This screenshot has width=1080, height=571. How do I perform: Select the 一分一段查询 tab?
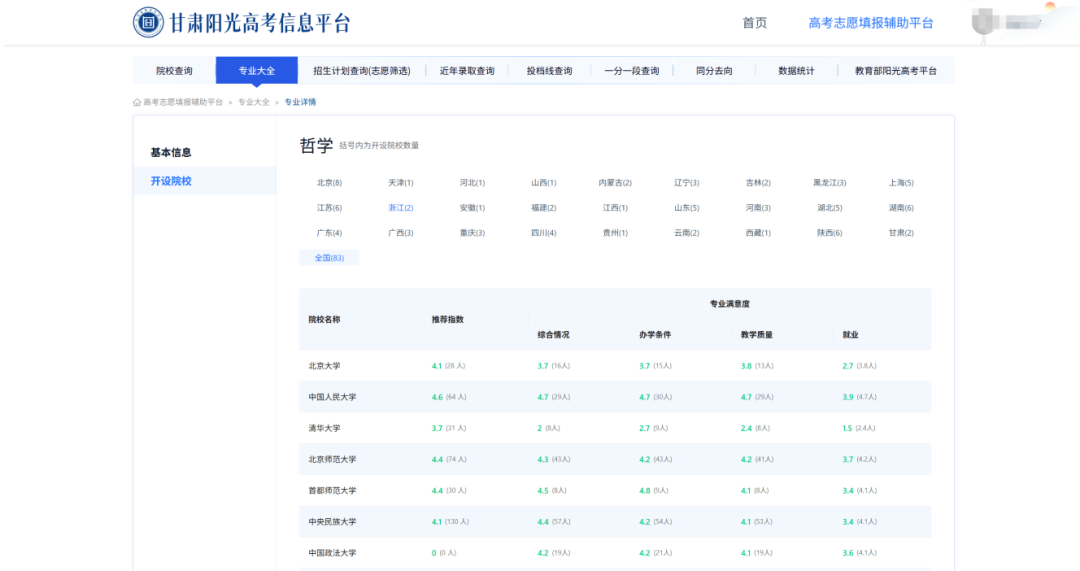(632, 70)
